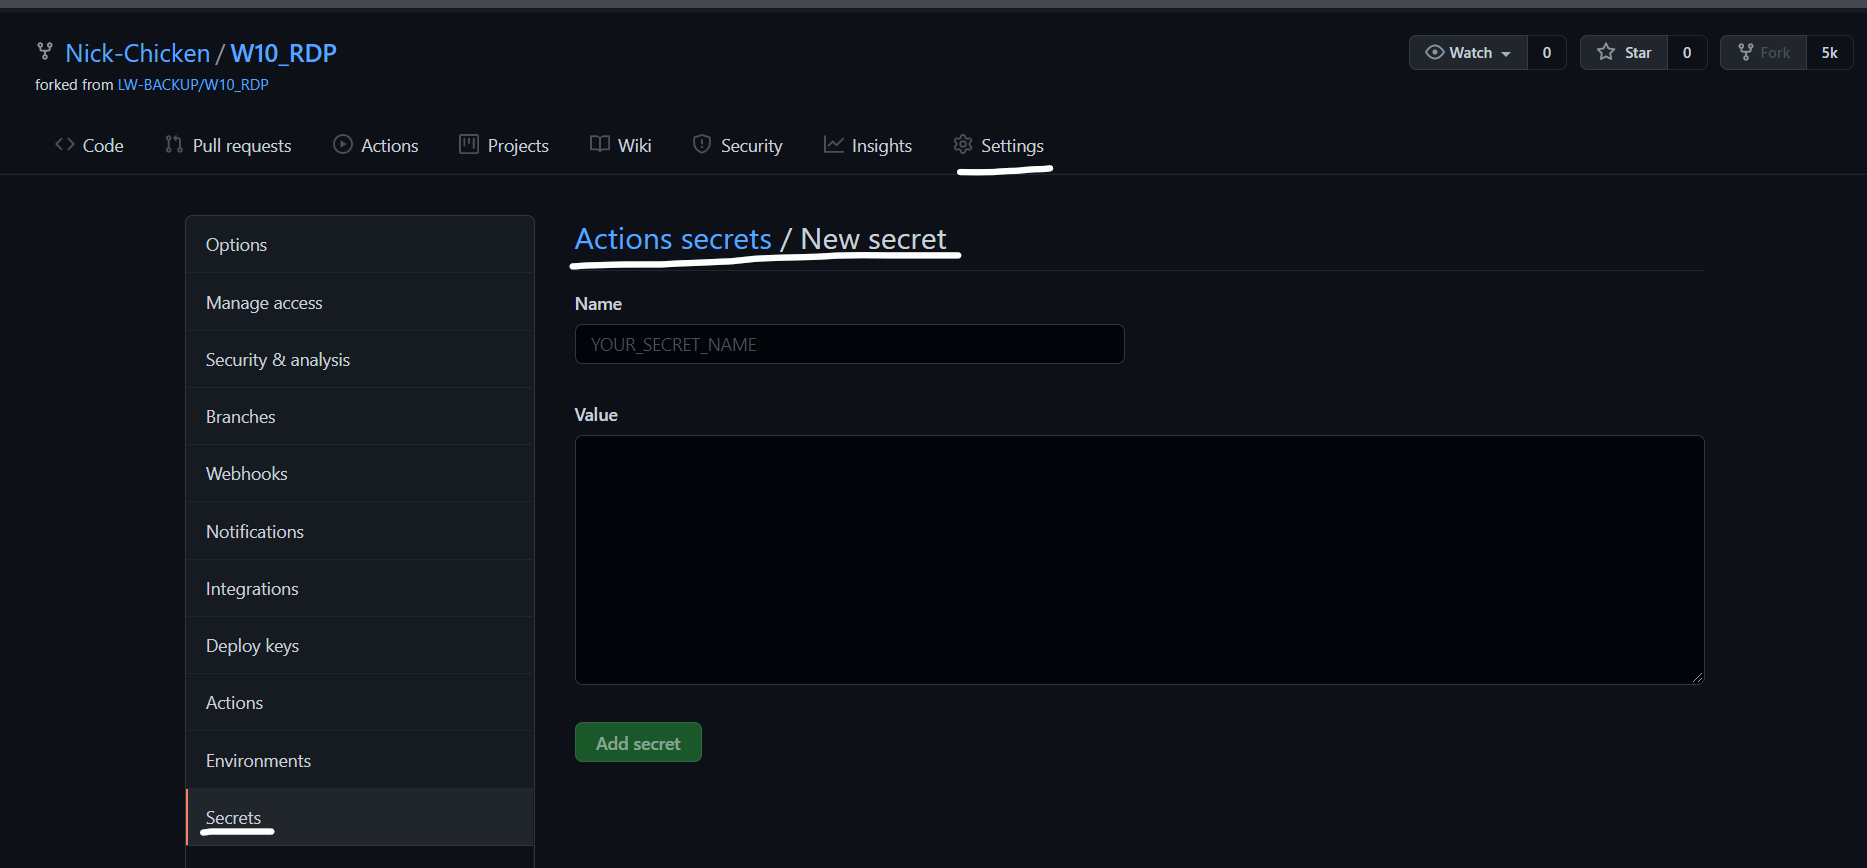The height and width of the screenshot is (868, 1867).
Task: Open the Insights tab
Action: [868, 145]
